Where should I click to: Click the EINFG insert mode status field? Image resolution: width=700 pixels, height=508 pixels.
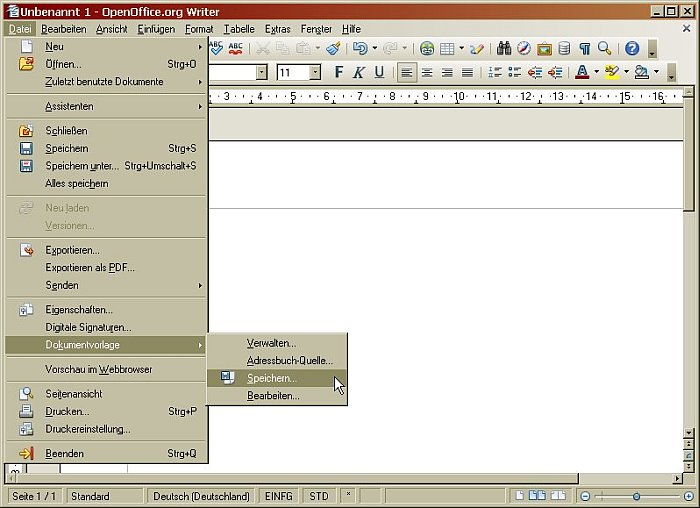[x=279, y=496]
